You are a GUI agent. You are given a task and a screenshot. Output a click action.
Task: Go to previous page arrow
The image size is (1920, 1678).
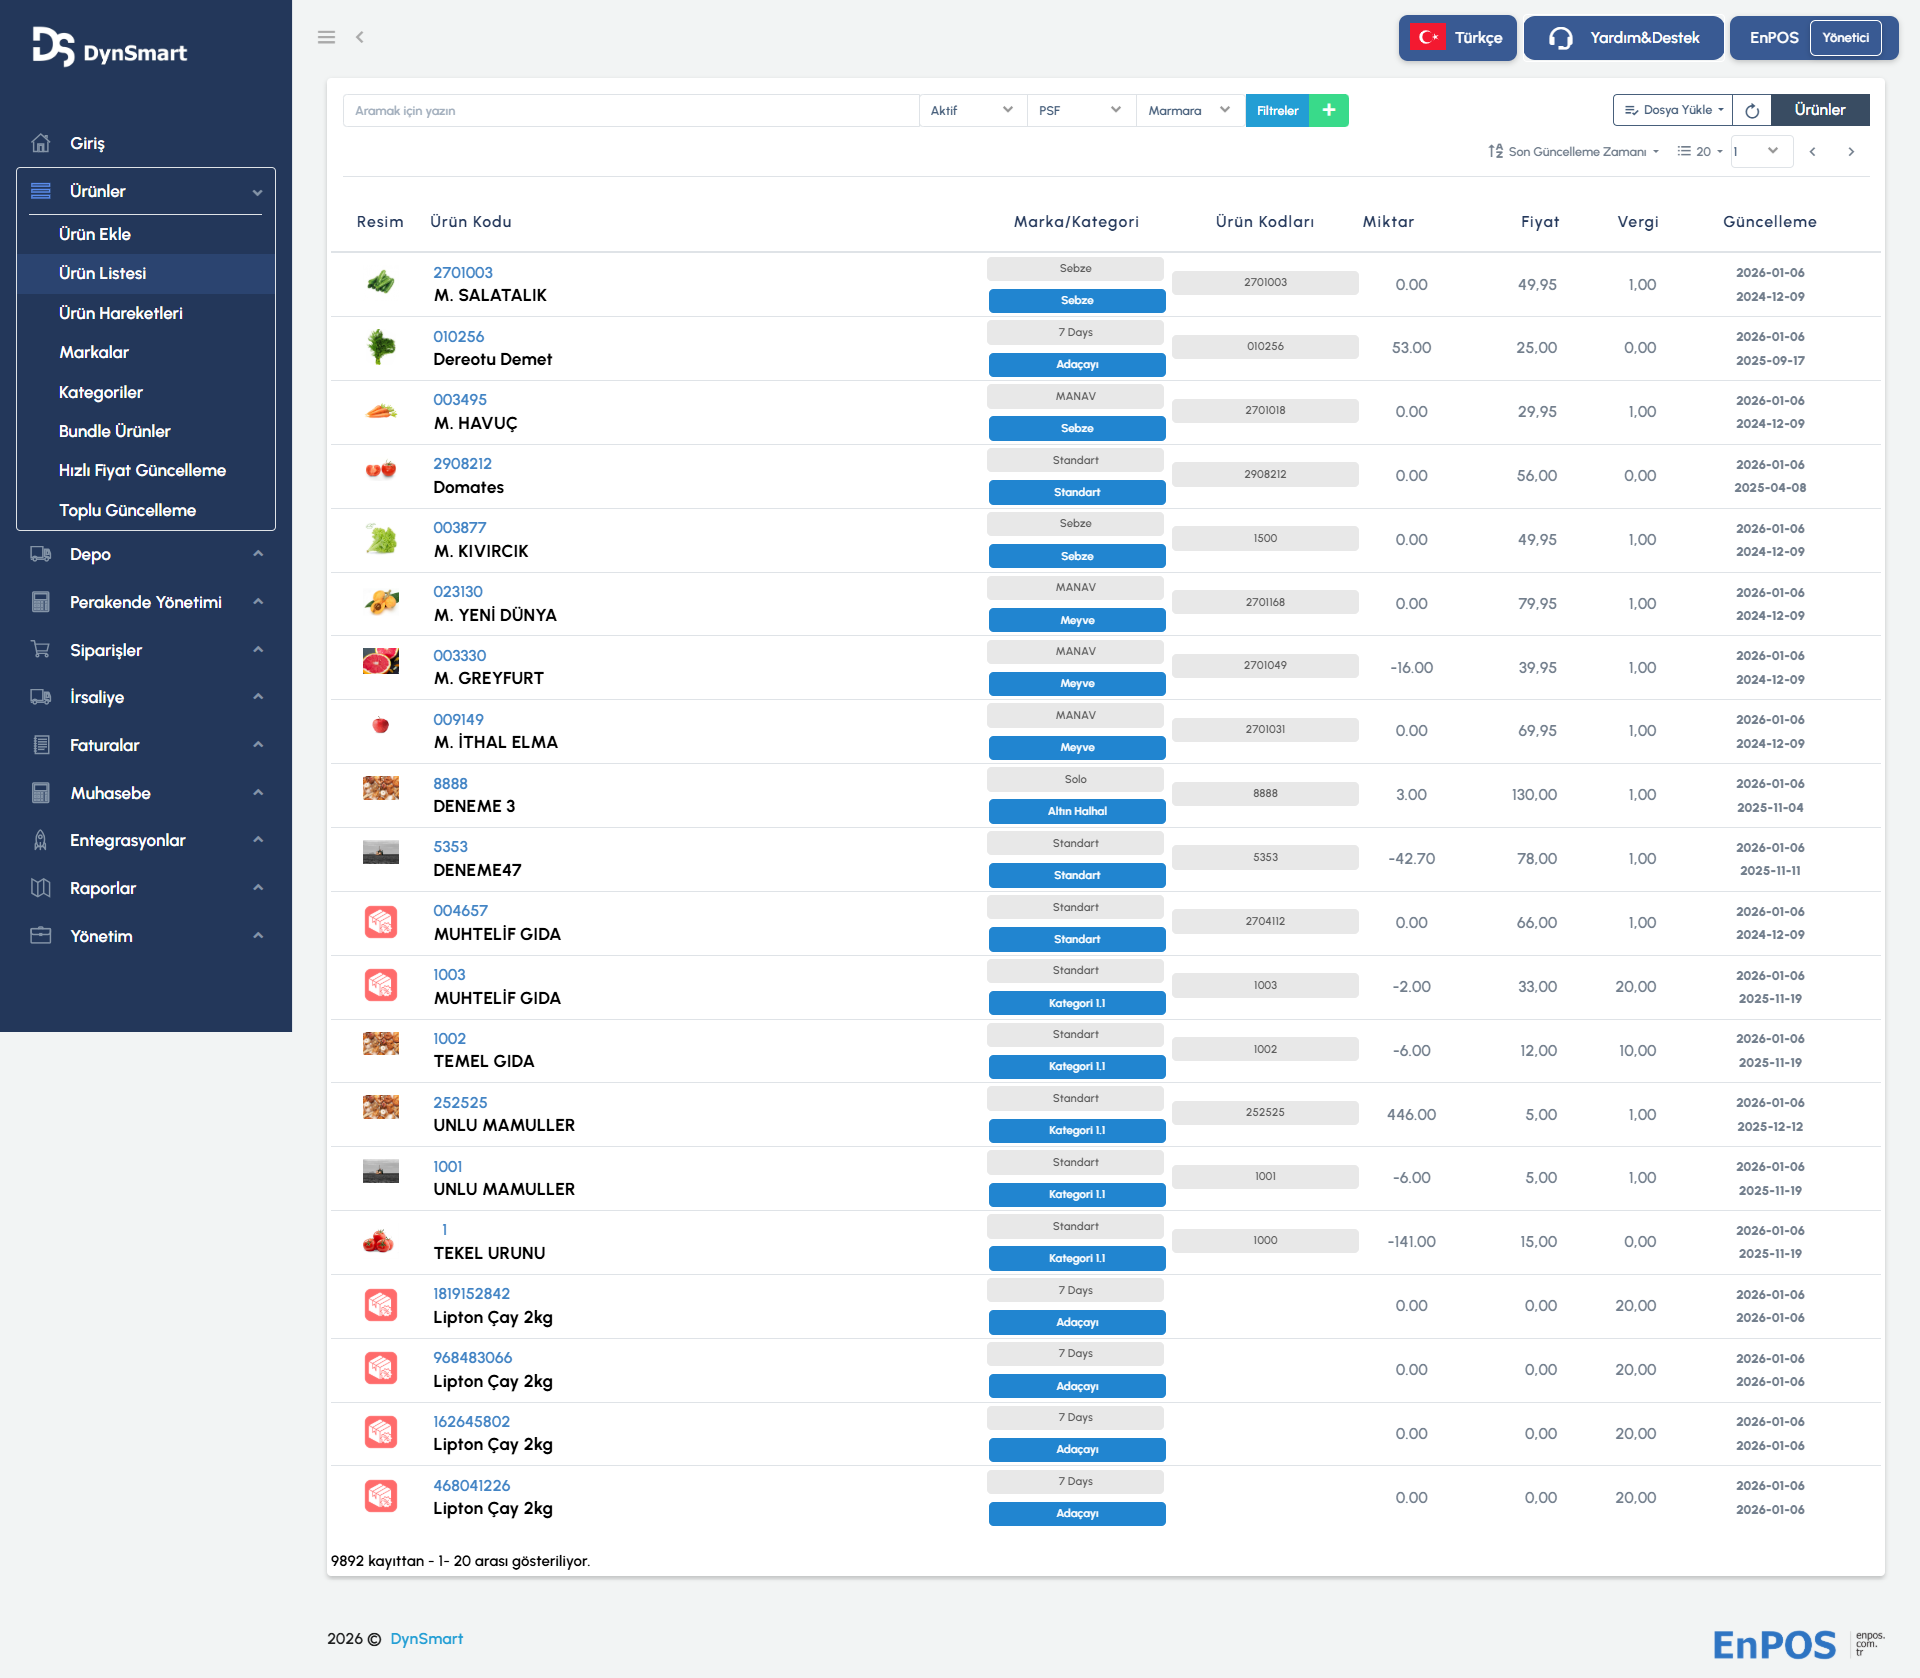click(x=1812, y=152)
